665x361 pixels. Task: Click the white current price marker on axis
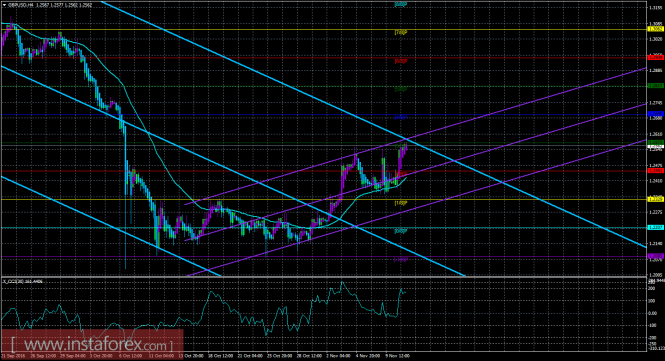[x=655, y=146]
